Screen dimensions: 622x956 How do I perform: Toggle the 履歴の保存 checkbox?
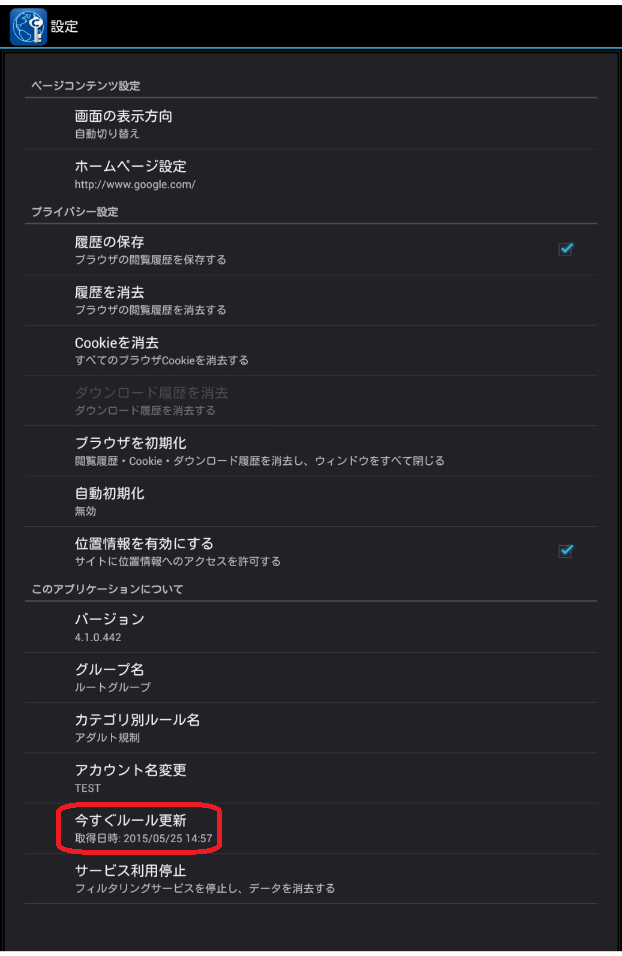click(x=565, y=249)
